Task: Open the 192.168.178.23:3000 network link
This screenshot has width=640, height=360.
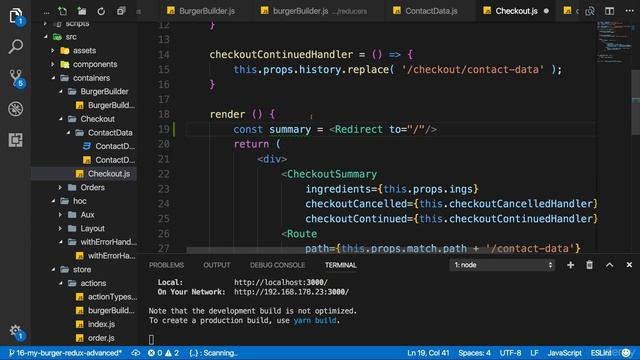Action: click(x=291, y=292)
